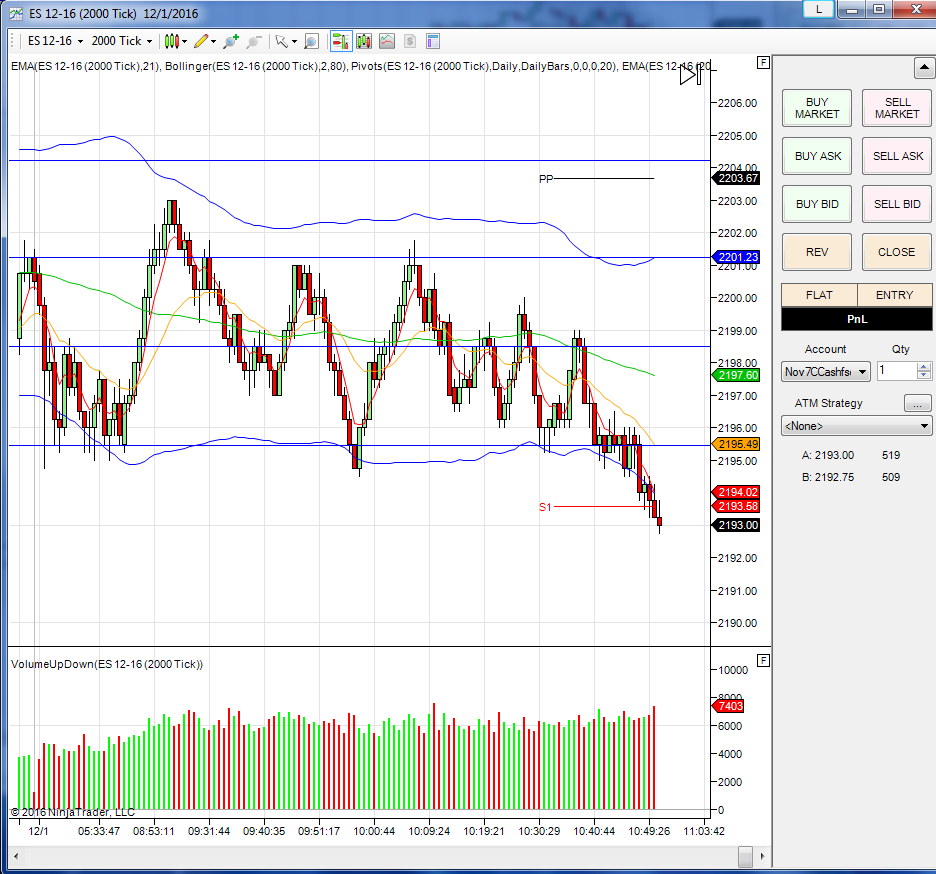Screen dimensions: 936x874
Task: Click the zoom frame magnifier icon
Action: pos(311,41)
